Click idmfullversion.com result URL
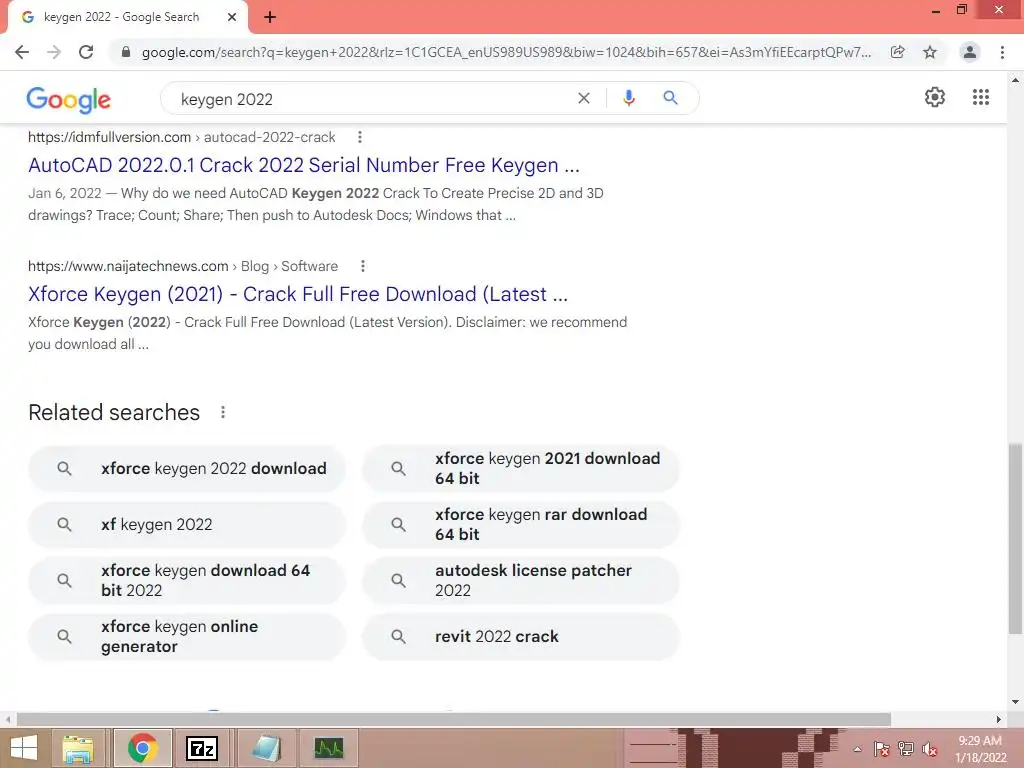The height and width of the screenshot is (768, 1024). point(182,137)
